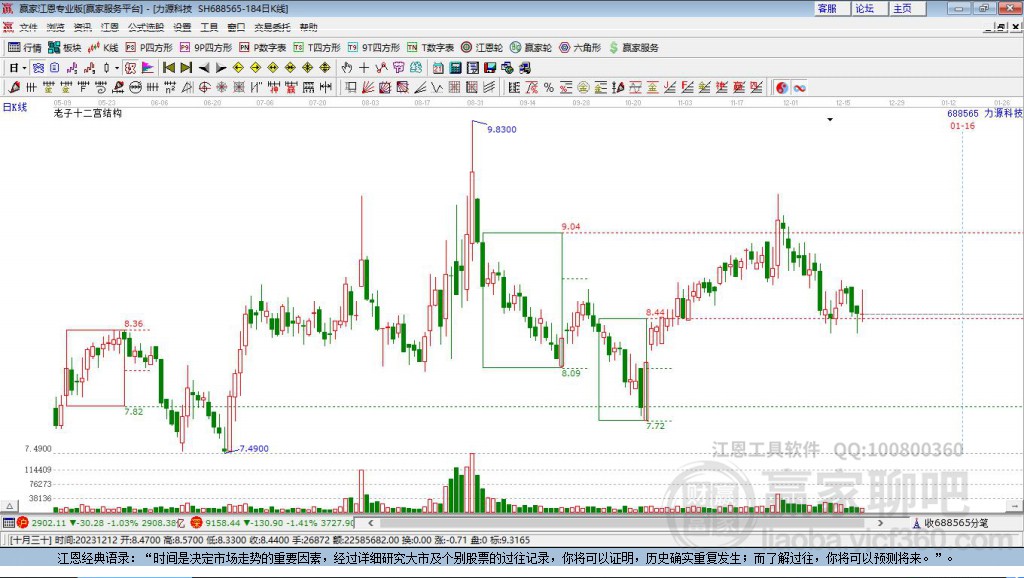The height and width of the screenshot is (578, 1024).
Task: Click the 8.36 box price label
Action: tap(133, 323)
